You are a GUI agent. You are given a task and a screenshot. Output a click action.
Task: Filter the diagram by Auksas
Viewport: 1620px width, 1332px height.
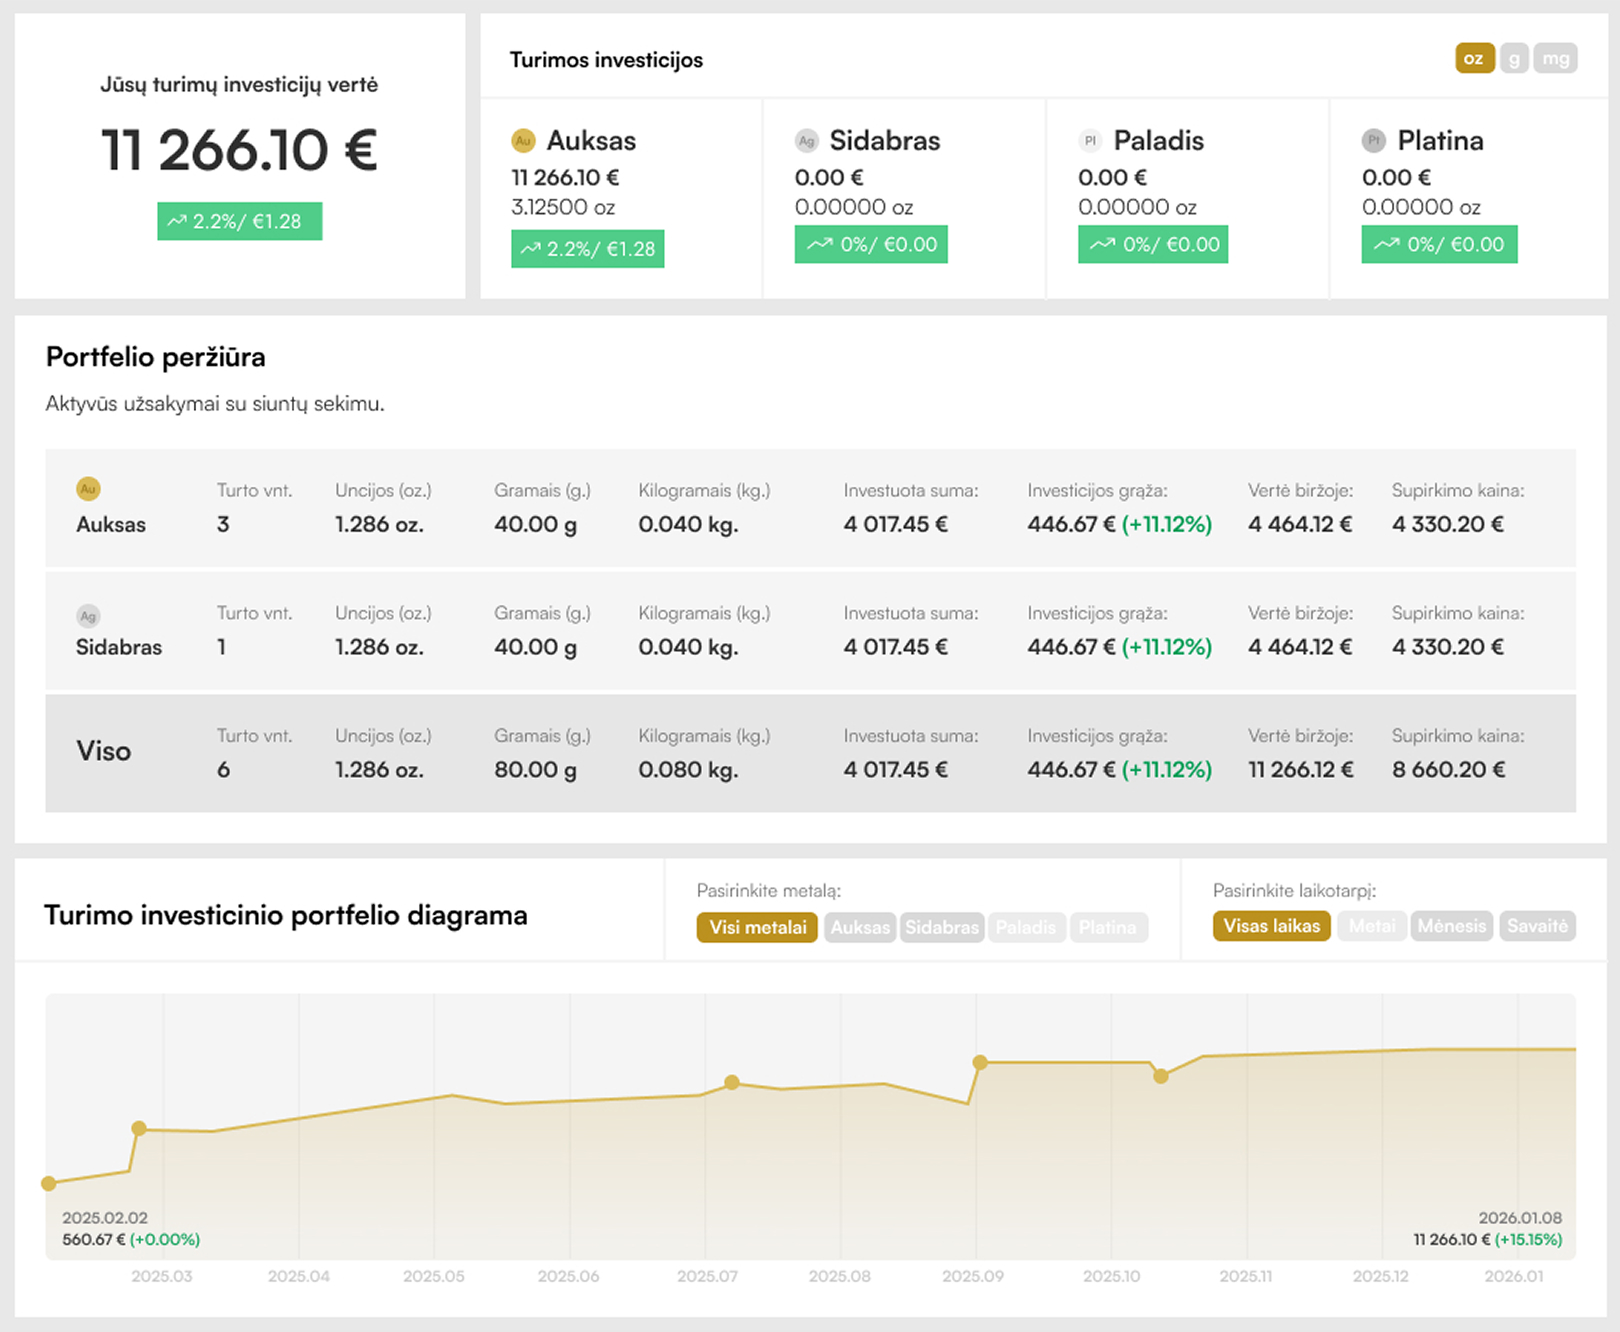coord(859,927)
